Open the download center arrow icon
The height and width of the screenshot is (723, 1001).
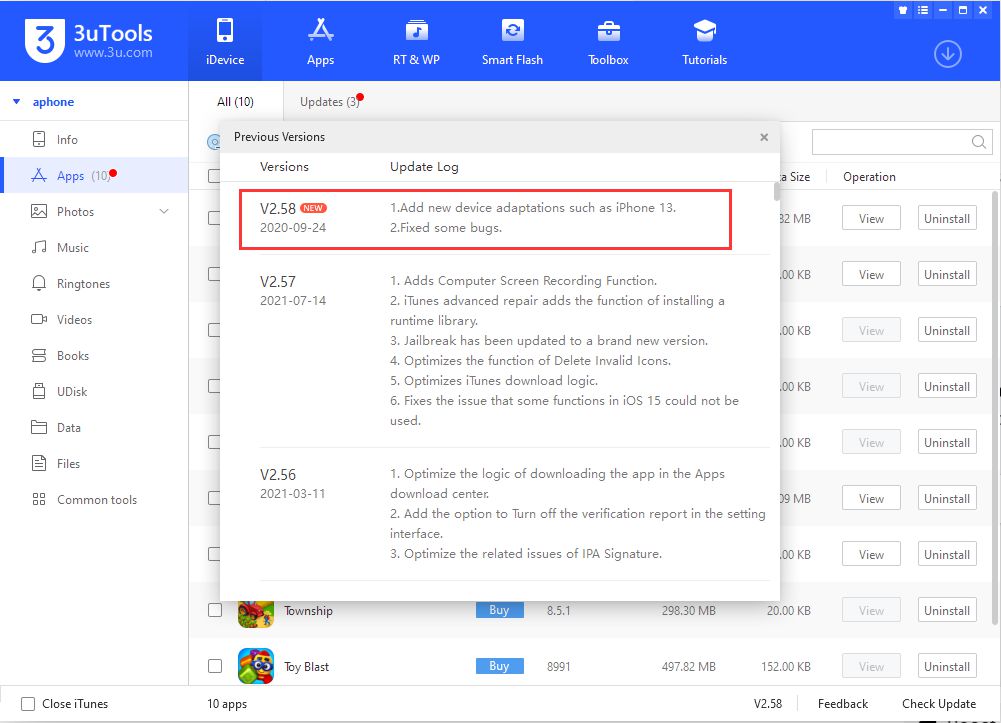coord(947,54)
